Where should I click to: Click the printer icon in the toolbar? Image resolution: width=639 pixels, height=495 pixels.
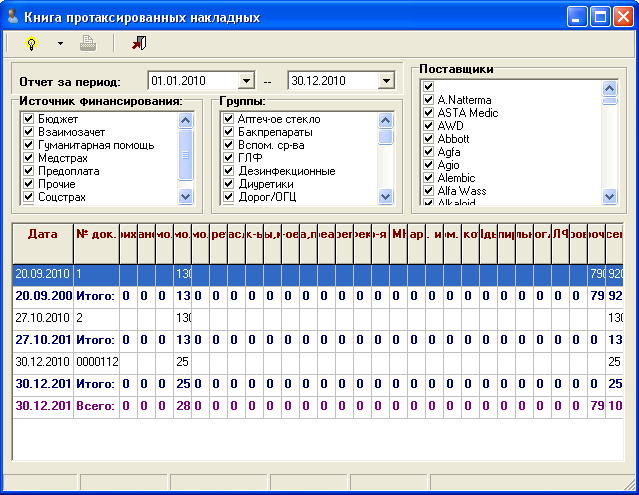coord(88,43)
